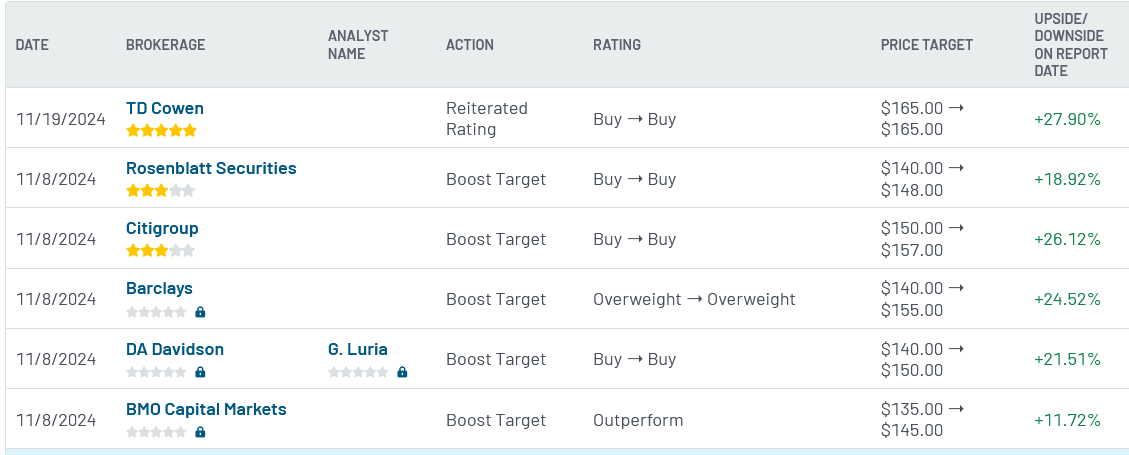
Task: Select Buy → Buy in the Rosenblatt Securities row
Action: (634, 179)
